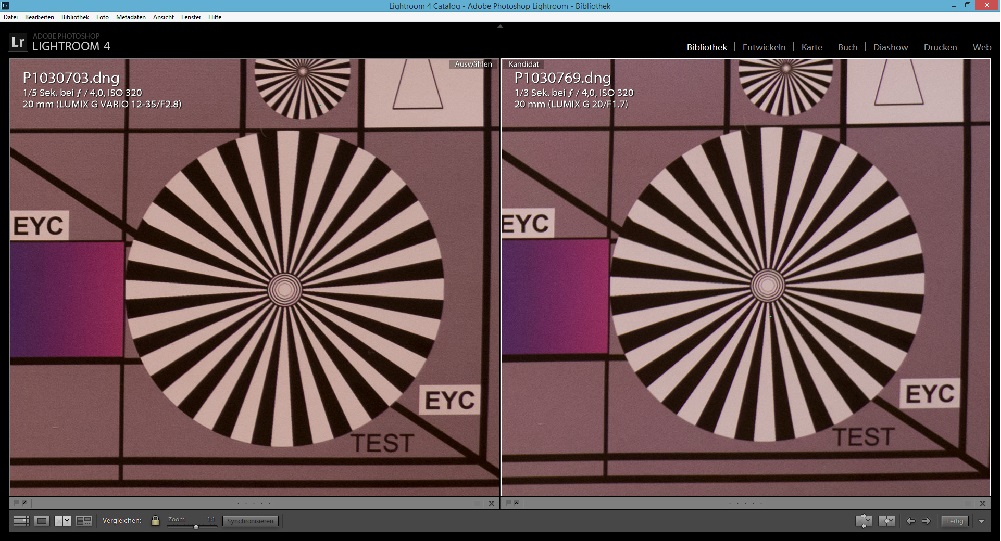Click the Zoom slider handle
Screen dimensions: 1001x541
point(195,526)
